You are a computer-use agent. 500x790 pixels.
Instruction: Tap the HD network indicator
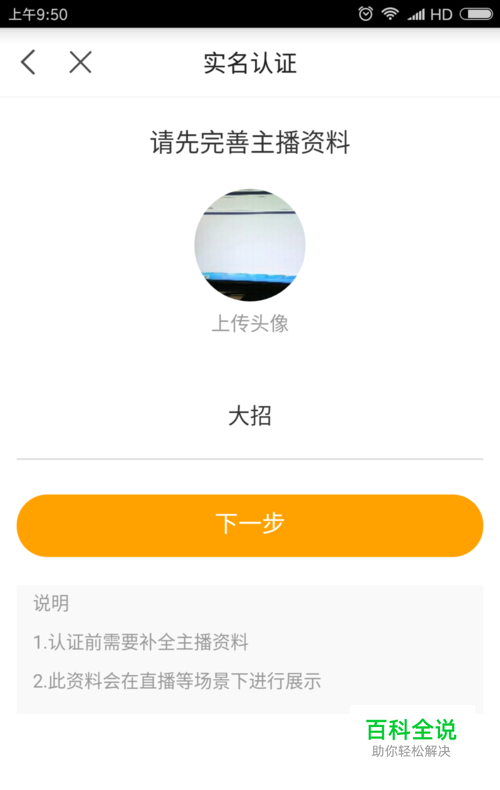[441, 15]
